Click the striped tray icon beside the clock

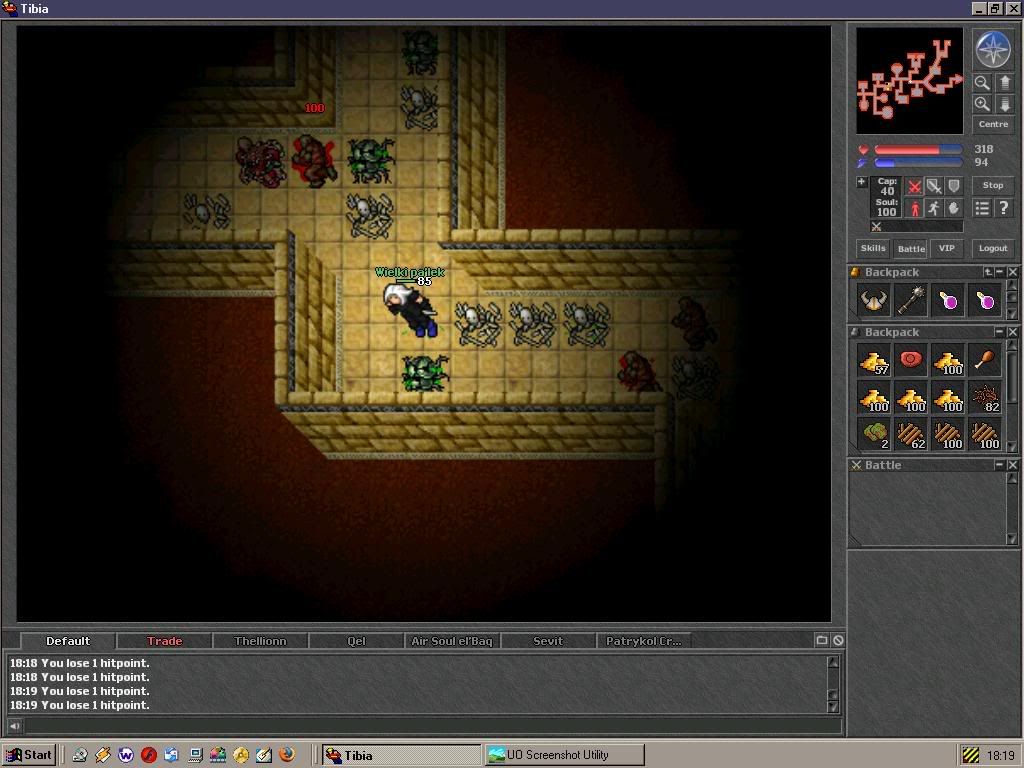point(971,755)
